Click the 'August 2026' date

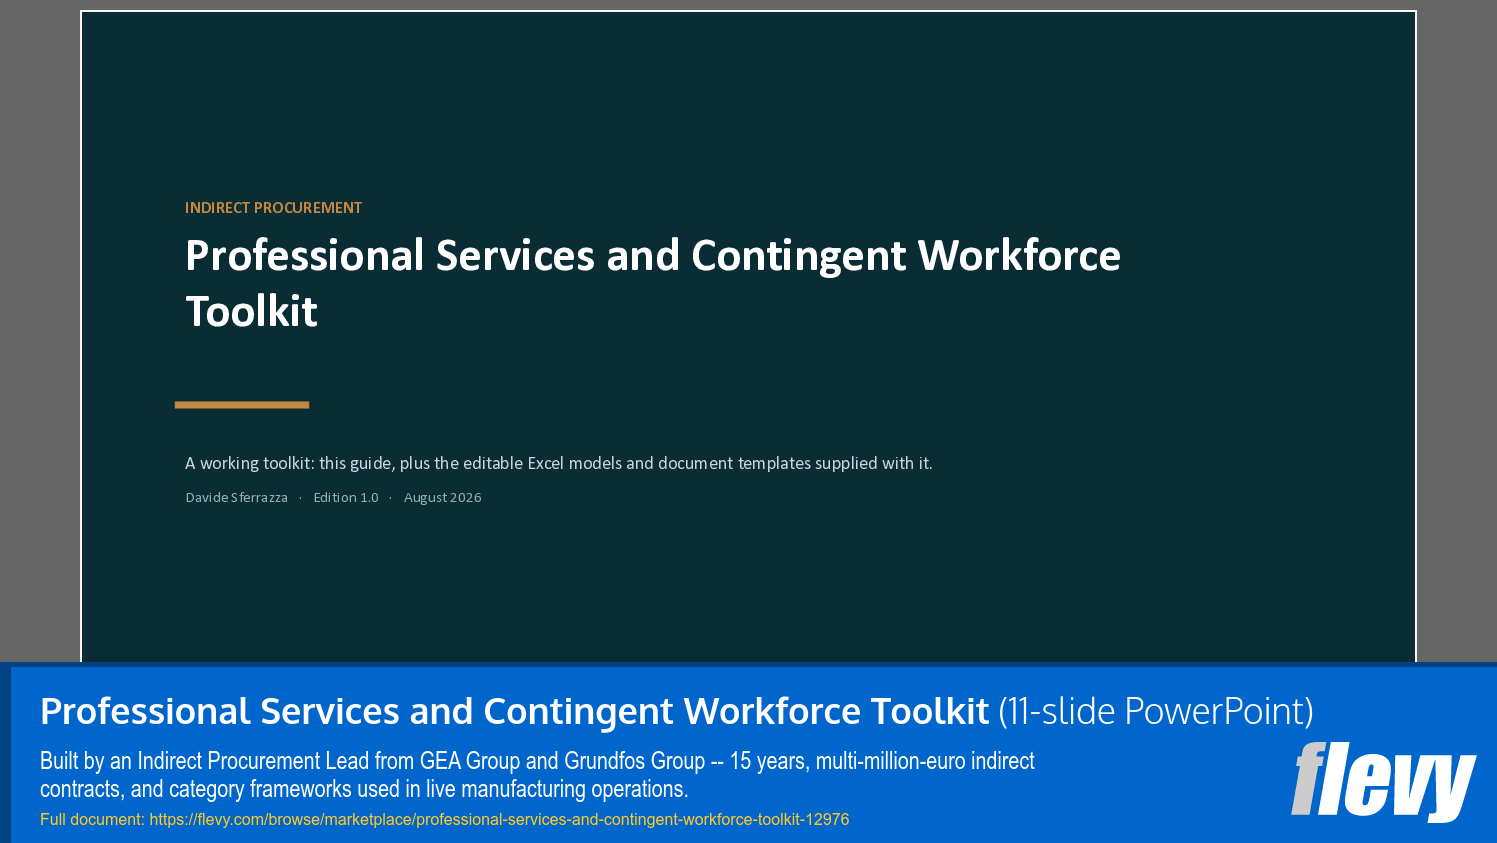(x=442, y=497)
